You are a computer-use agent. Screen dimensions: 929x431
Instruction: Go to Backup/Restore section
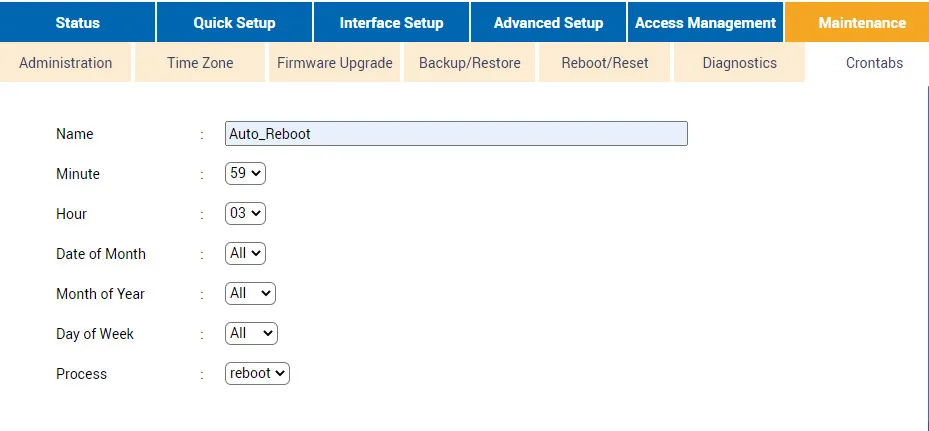[470, 63]
